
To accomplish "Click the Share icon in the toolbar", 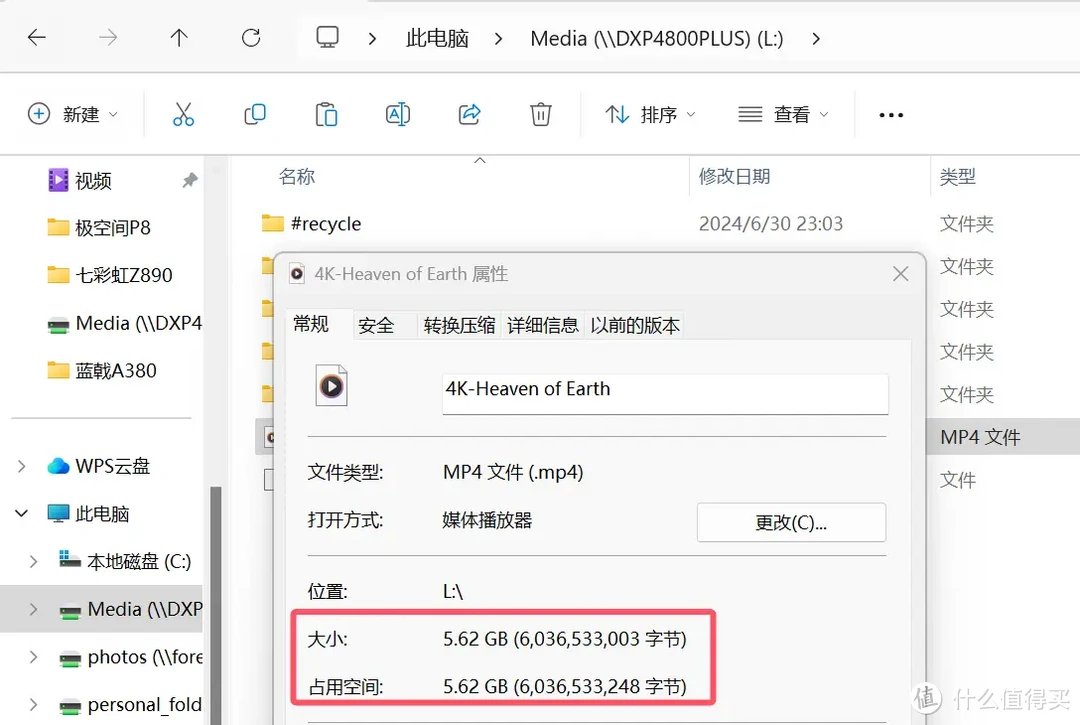I will (x=469, y=114).
